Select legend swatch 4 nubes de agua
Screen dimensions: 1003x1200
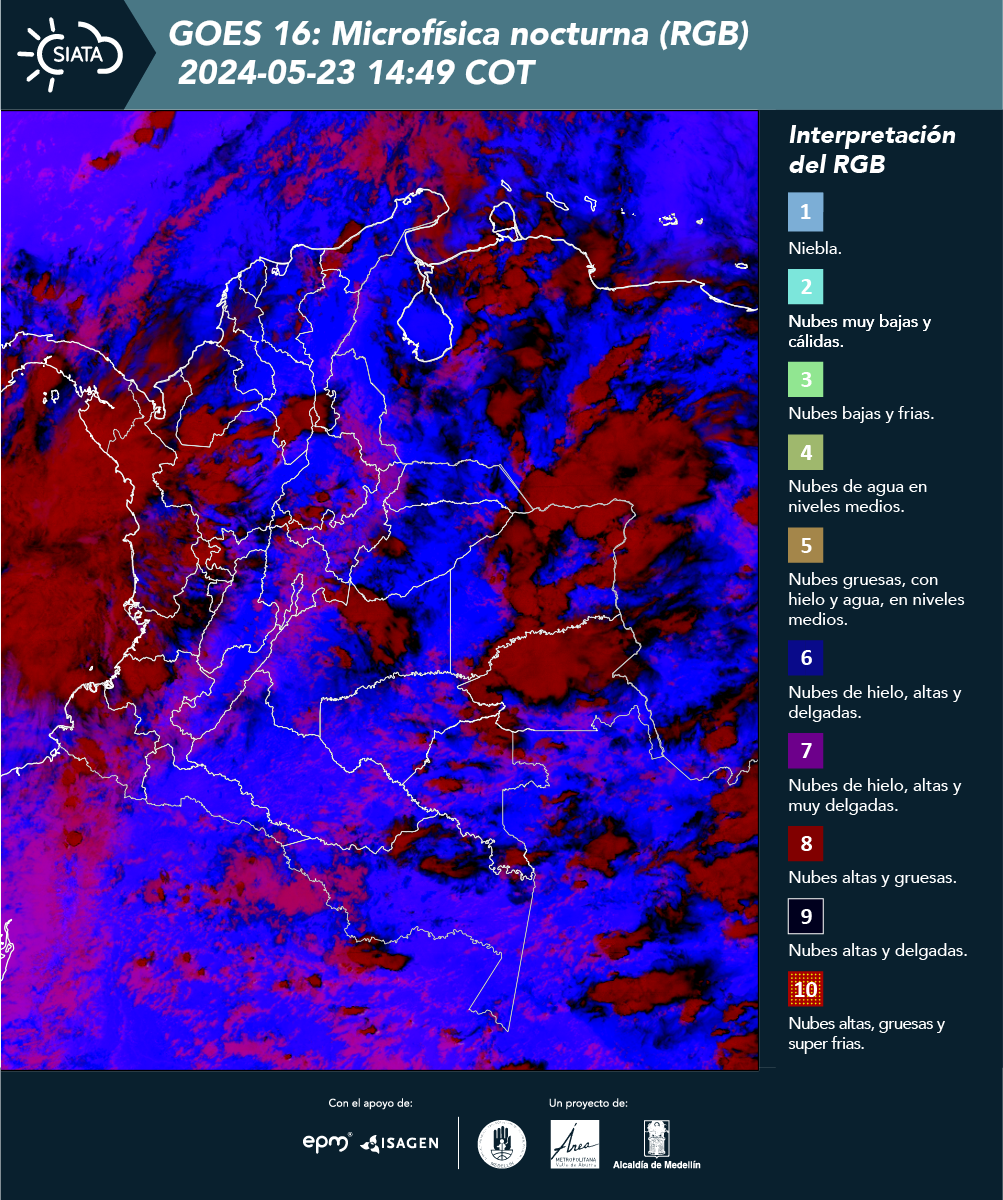[806, 453]
